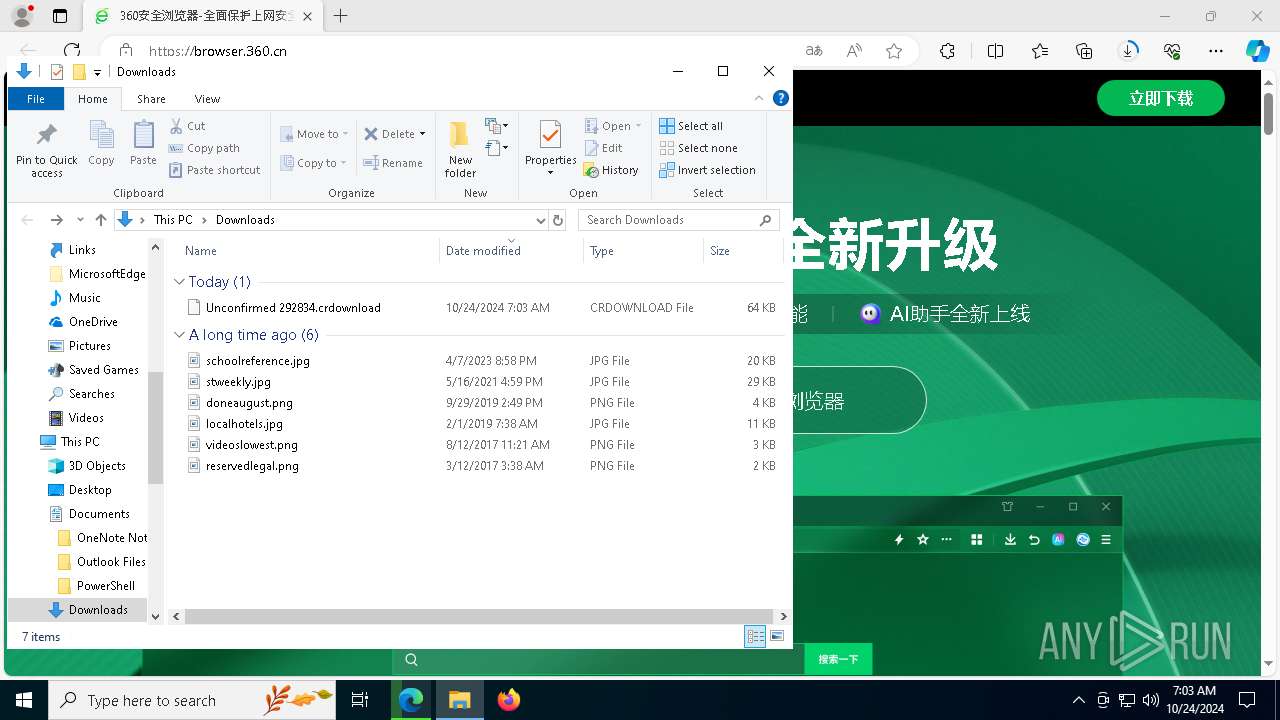Click the History ribbon button
This screenshot has width=1280, height=720.
(x=611, y=170)
